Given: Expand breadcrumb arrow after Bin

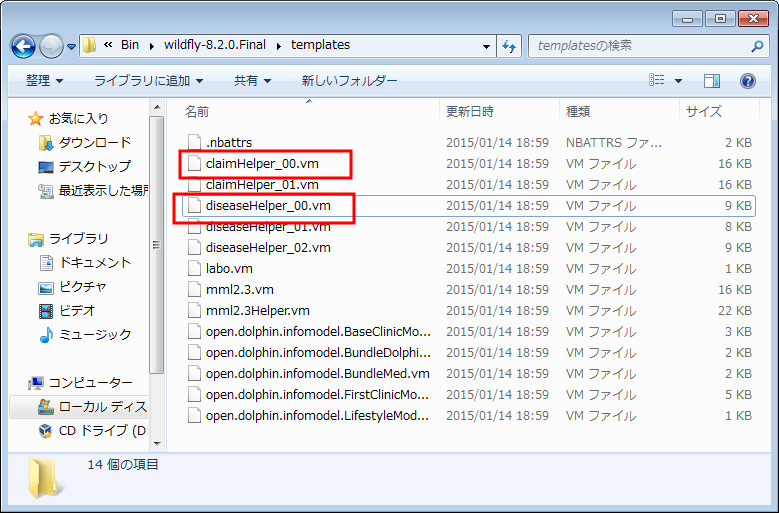Looking at the screenshot, I should click(x=151, y=46).
